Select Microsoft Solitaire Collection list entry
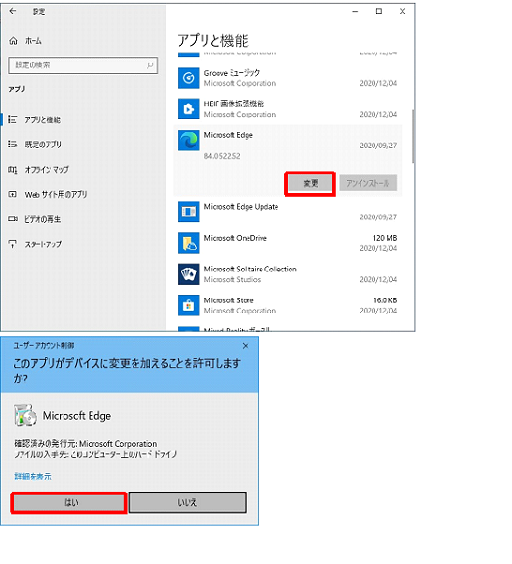The image size is (512, 564). coord(288,274)
